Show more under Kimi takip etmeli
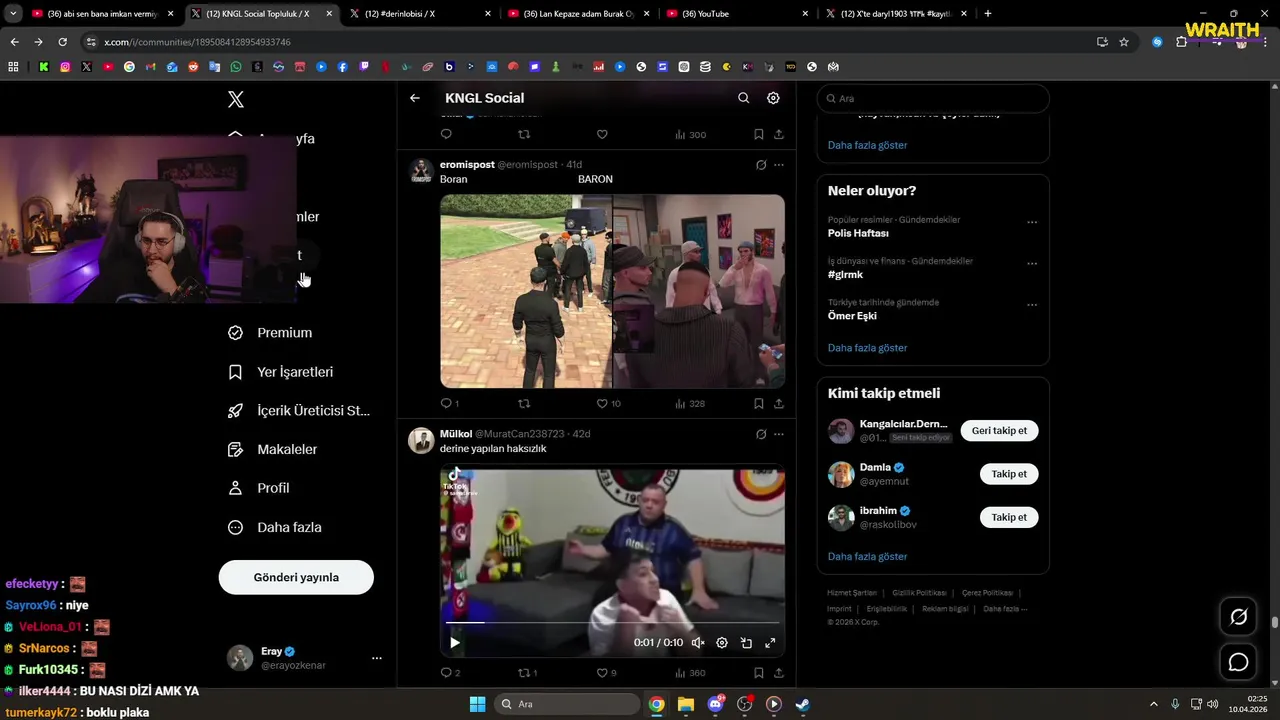The image size is (1280, 720). [x=867, y=556]
